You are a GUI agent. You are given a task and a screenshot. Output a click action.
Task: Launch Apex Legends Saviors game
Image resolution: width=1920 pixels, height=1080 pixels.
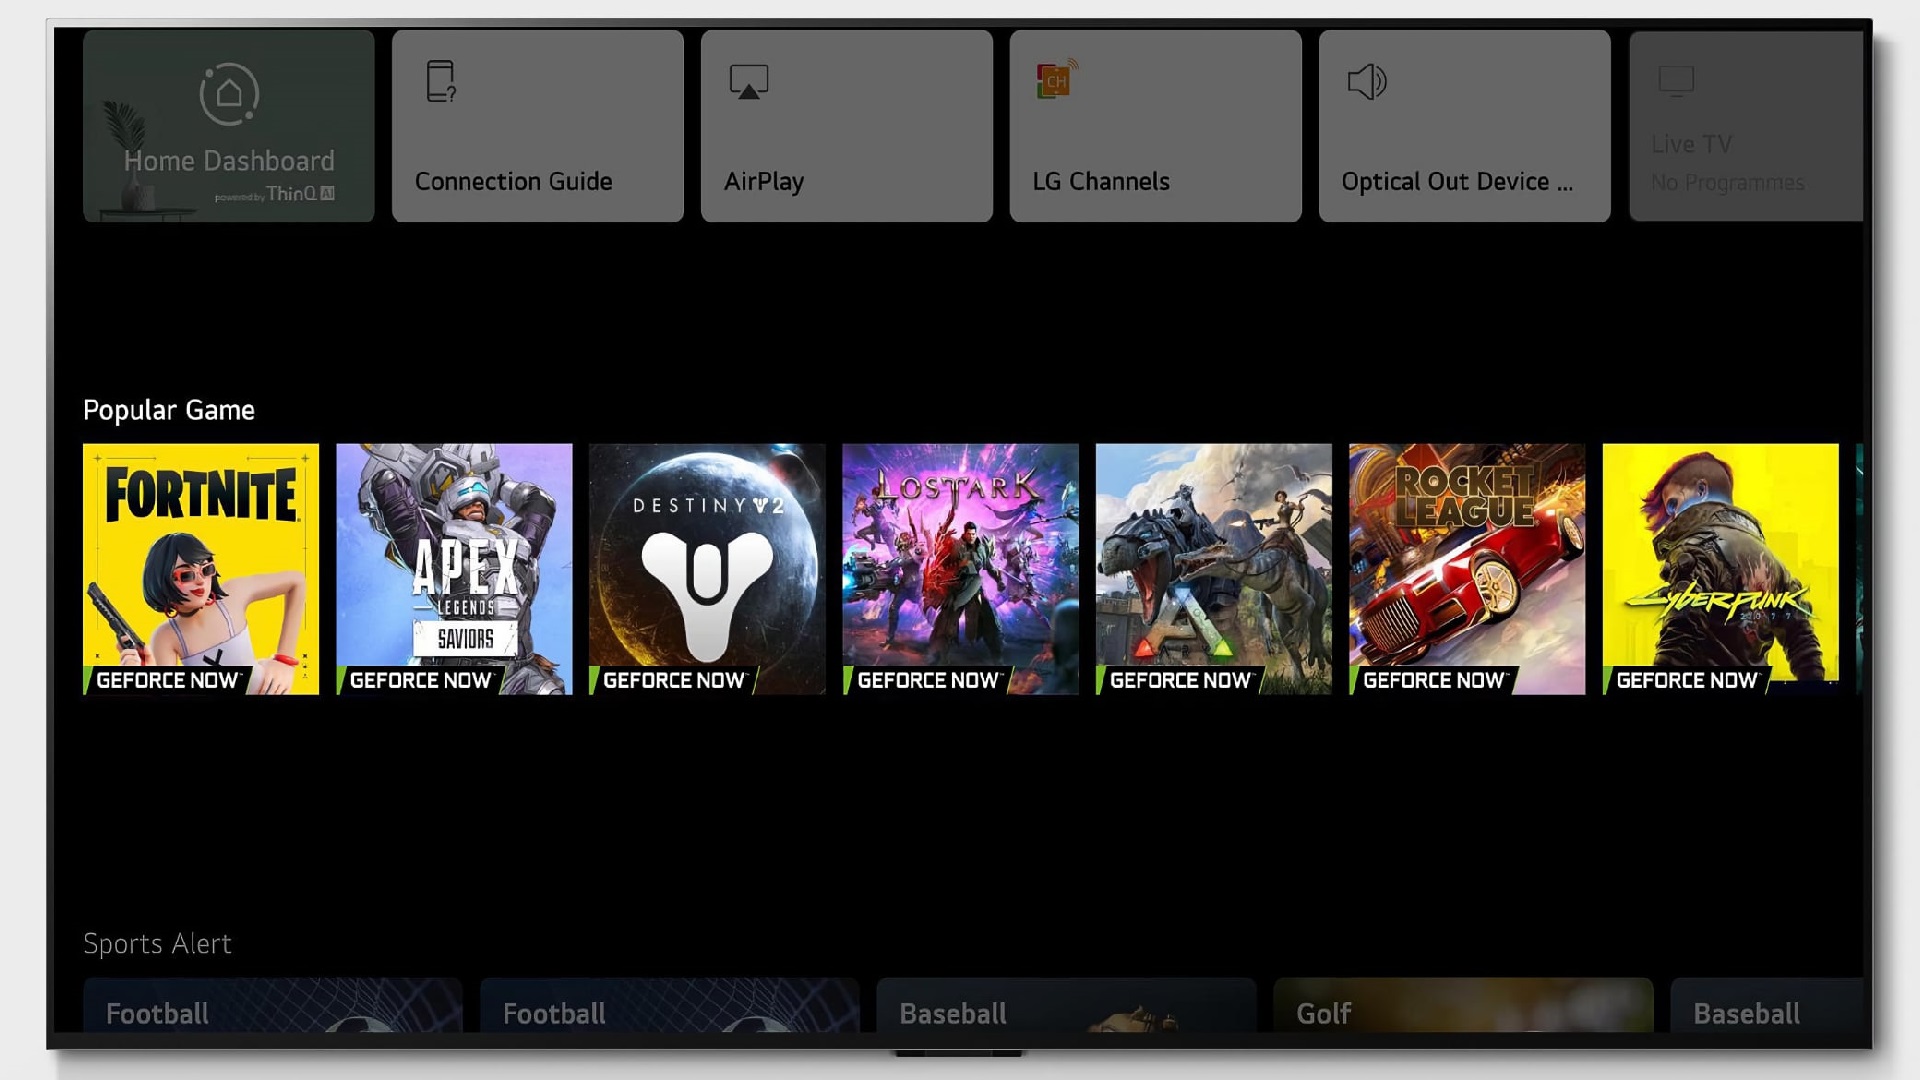454,569
